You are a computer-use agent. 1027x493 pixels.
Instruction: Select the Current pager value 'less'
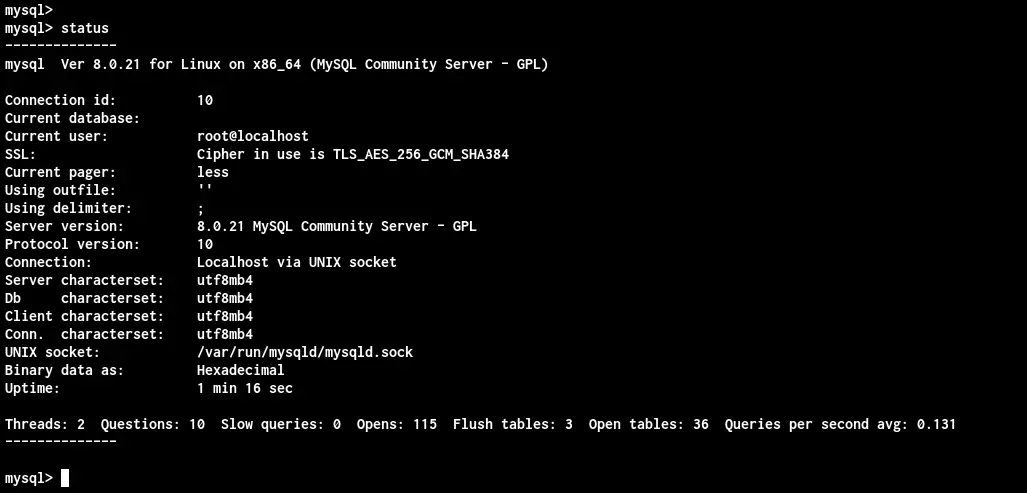click(213, 172)
